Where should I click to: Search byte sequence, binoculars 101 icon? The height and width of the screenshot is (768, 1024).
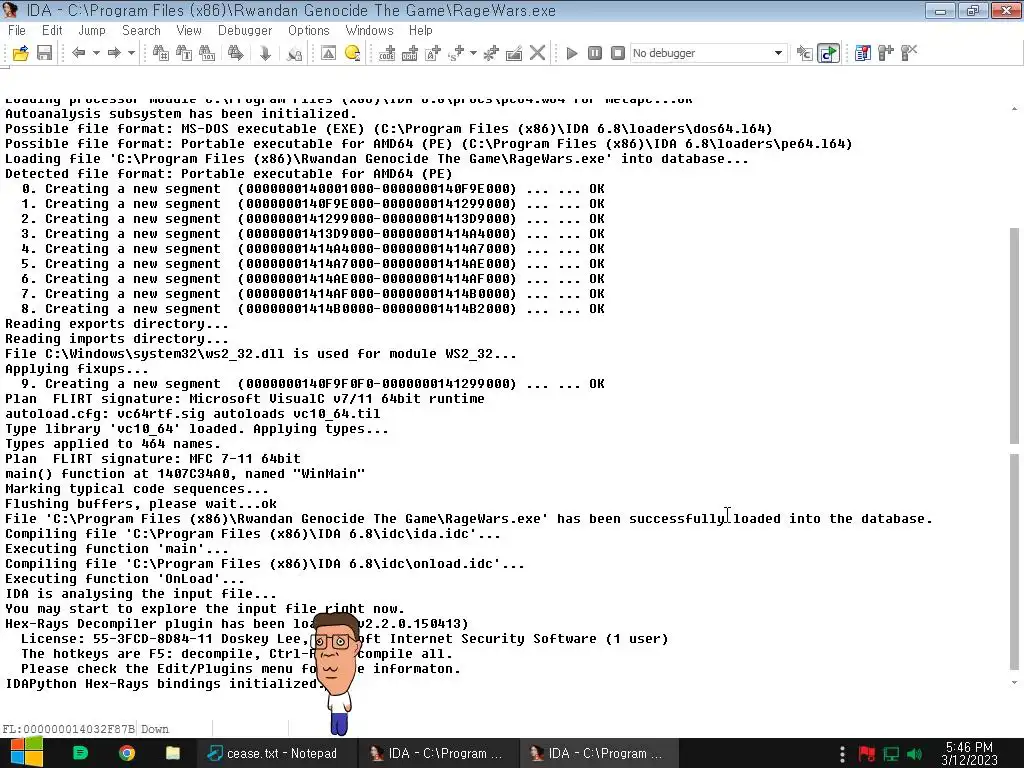click(x=207, y=53)
